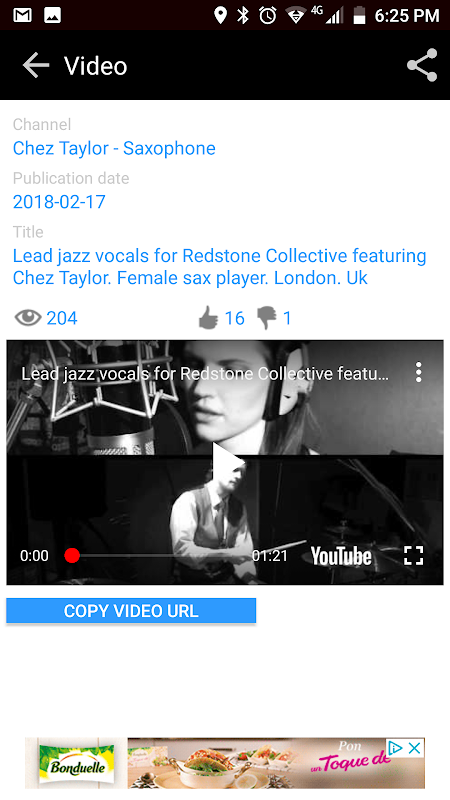Click the video title overlay text
450x800 pixels.
(x=205, y=374)
